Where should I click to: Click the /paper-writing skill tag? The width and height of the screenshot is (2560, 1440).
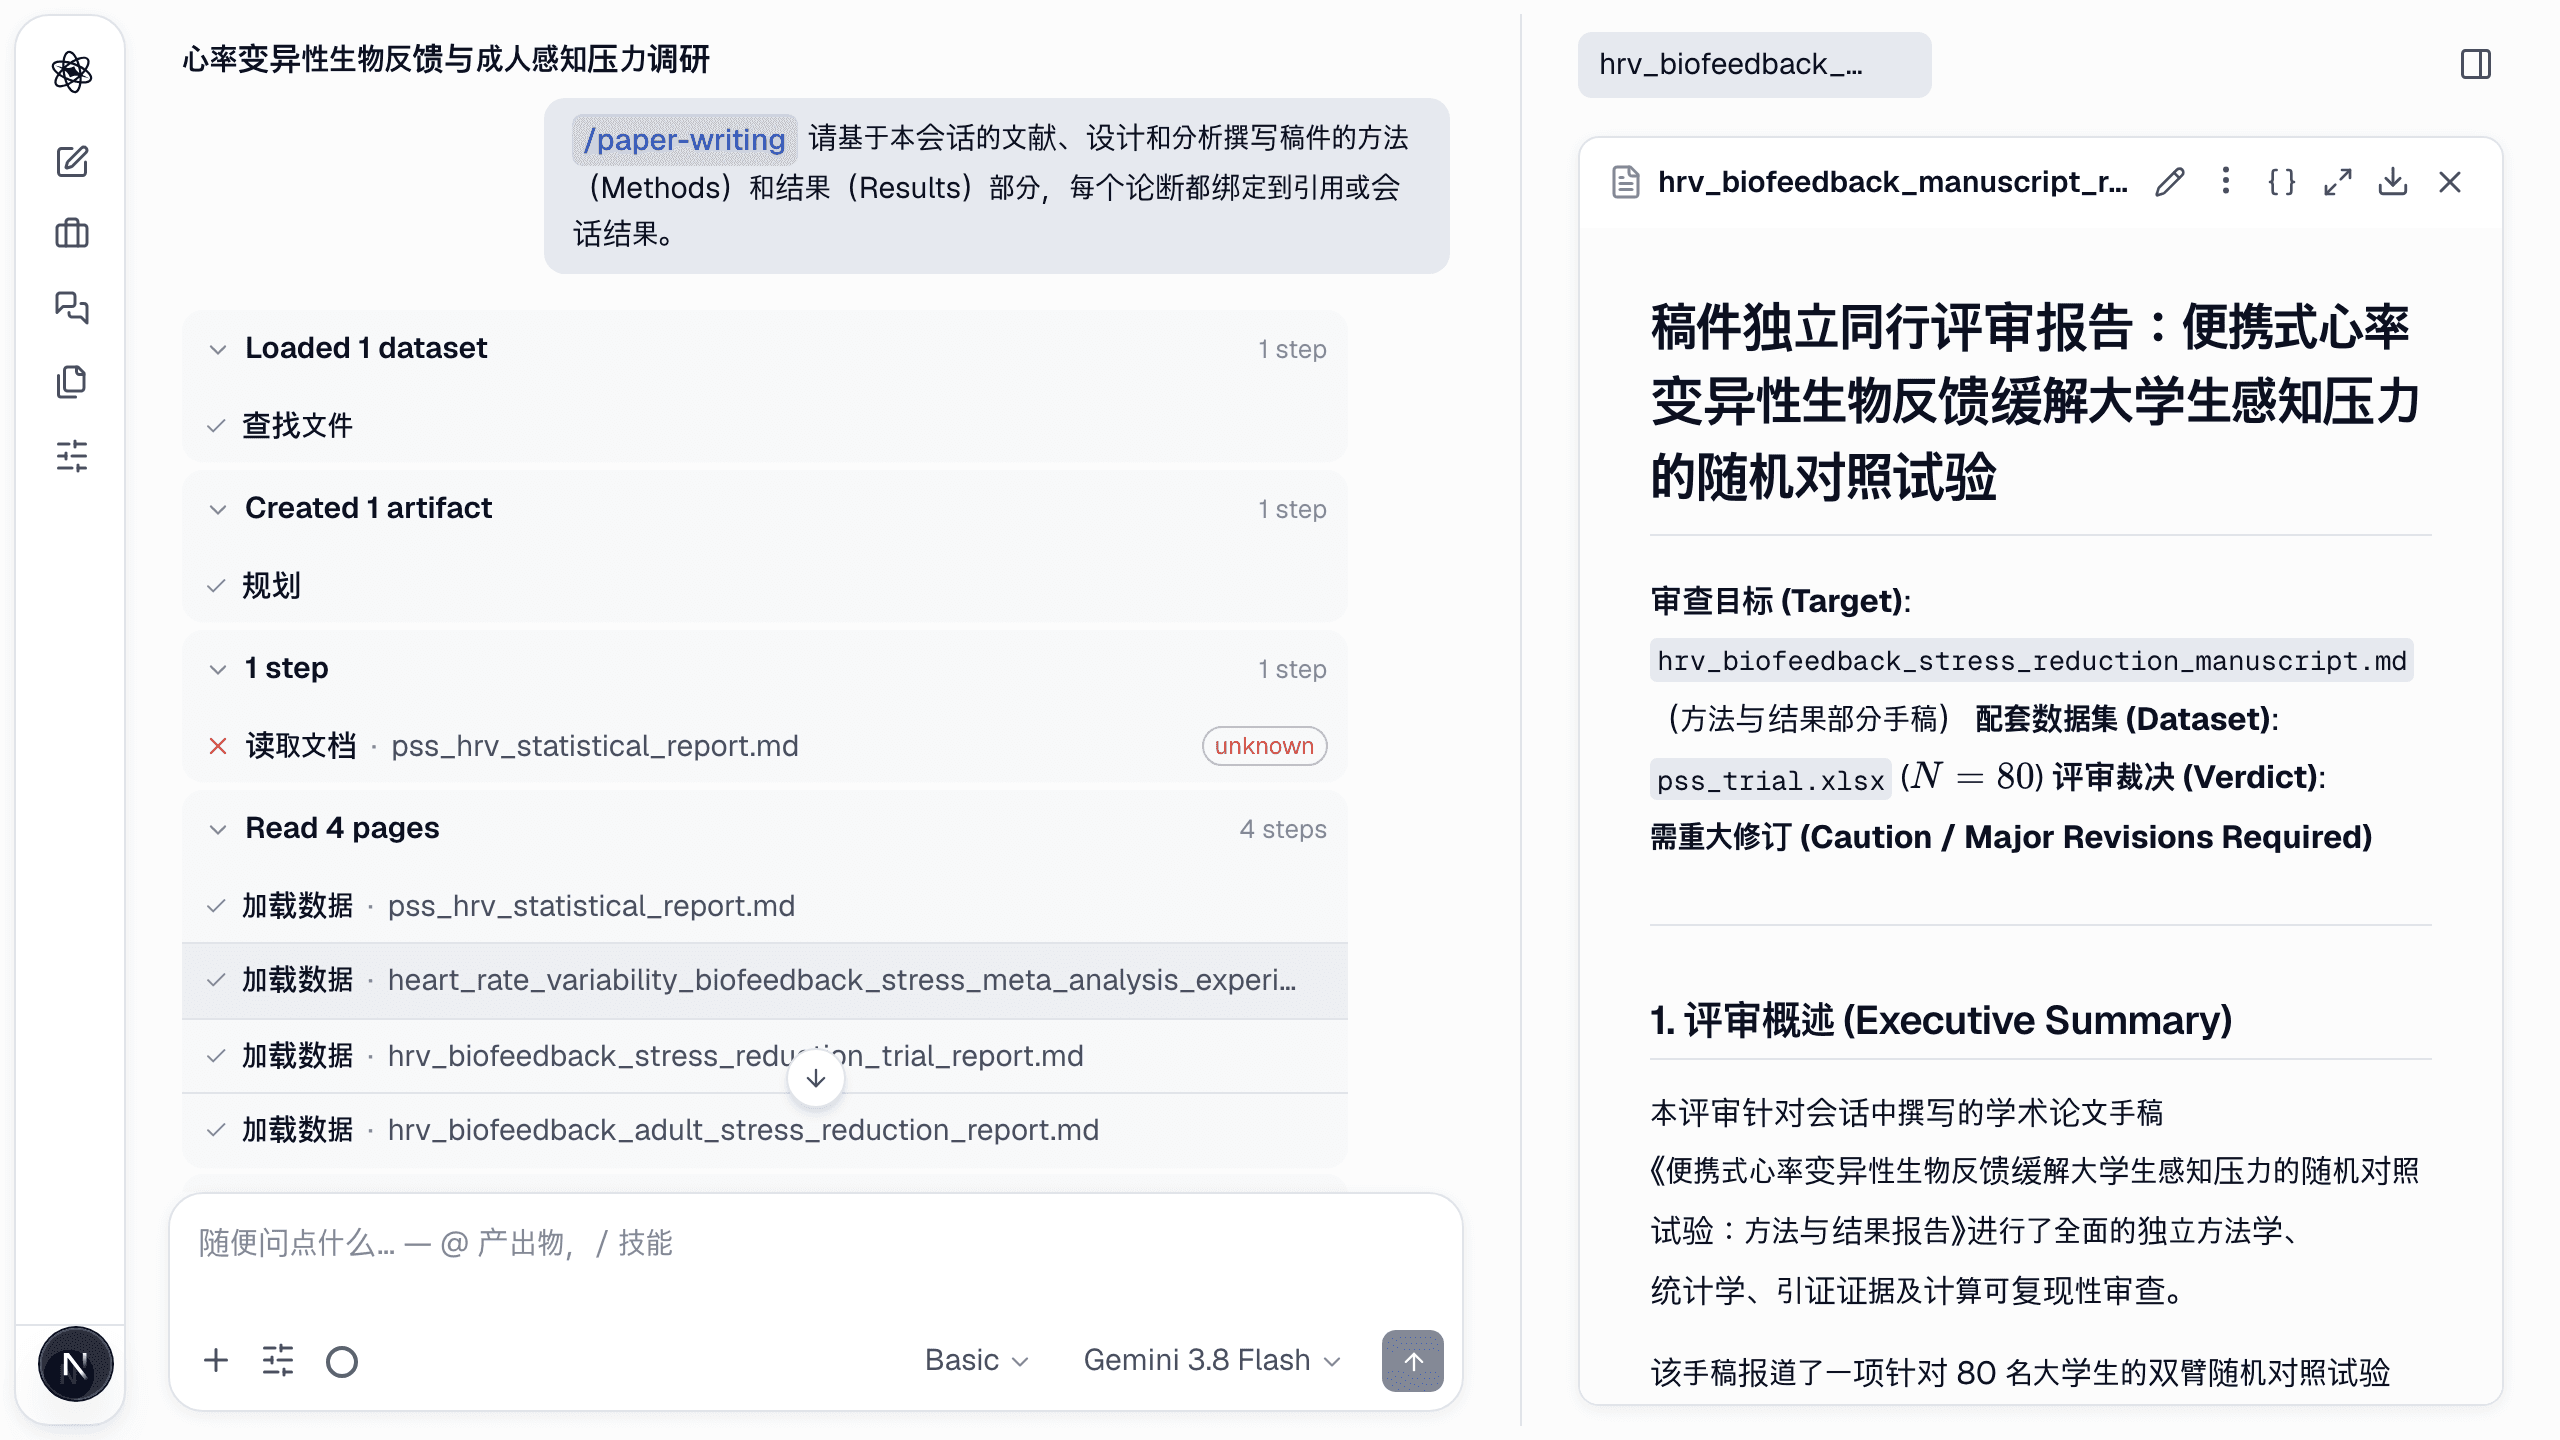pyautogui.click(x=684, y=139)
